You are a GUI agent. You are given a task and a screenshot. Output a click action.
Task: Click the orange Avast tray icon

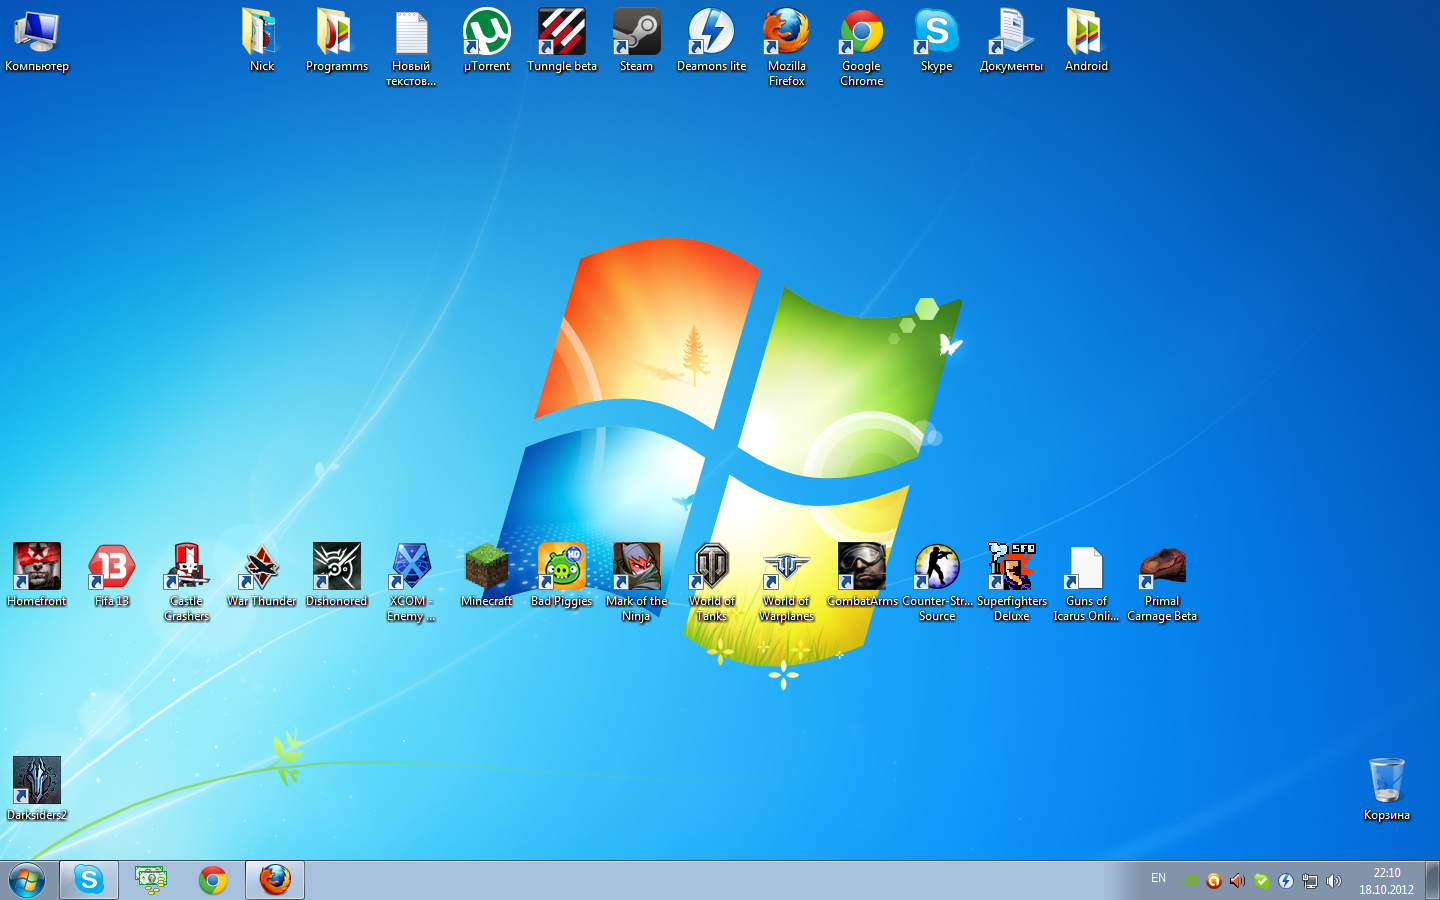click(x=1214, y=881)
